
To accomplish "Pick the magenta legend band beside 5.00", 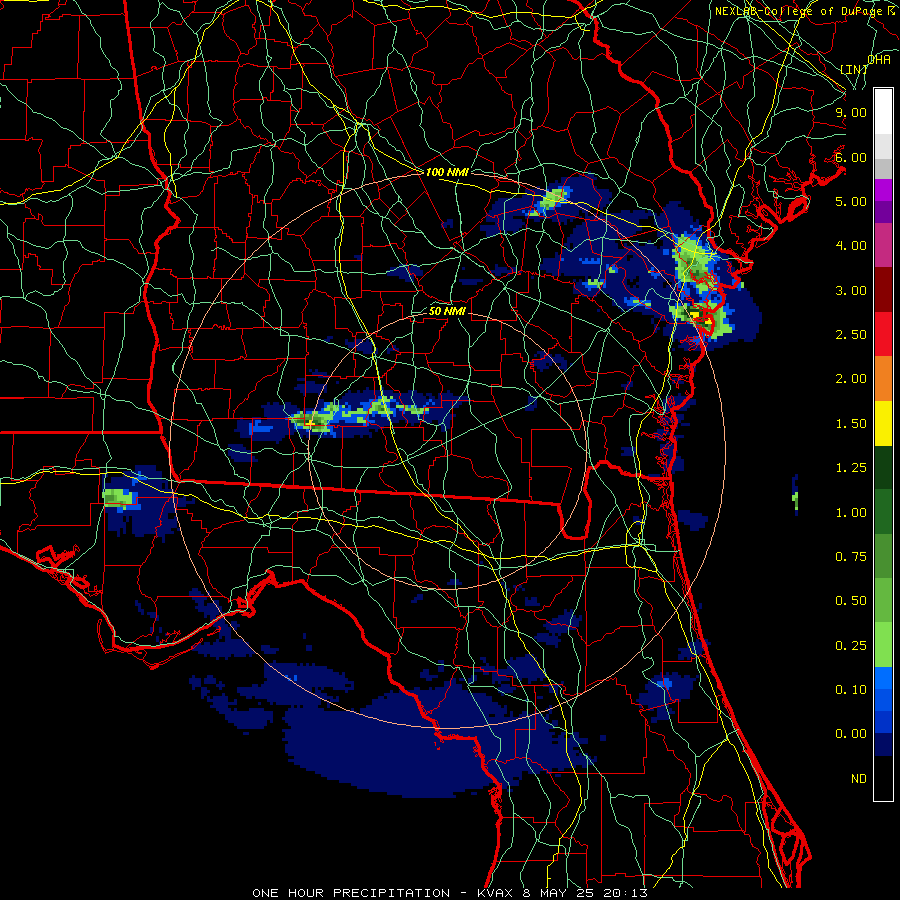I will pyautogui.click(x=883, y=190).
